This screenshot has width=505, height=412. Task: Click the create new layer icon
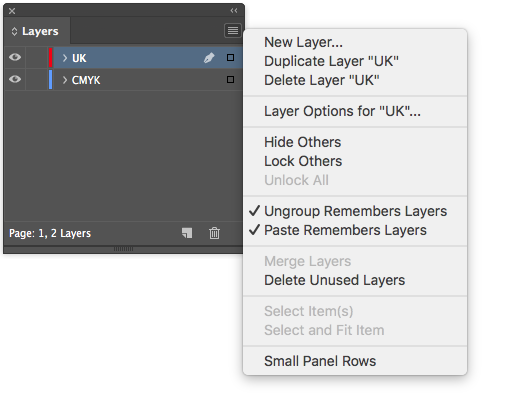click(x=187, y=233)
